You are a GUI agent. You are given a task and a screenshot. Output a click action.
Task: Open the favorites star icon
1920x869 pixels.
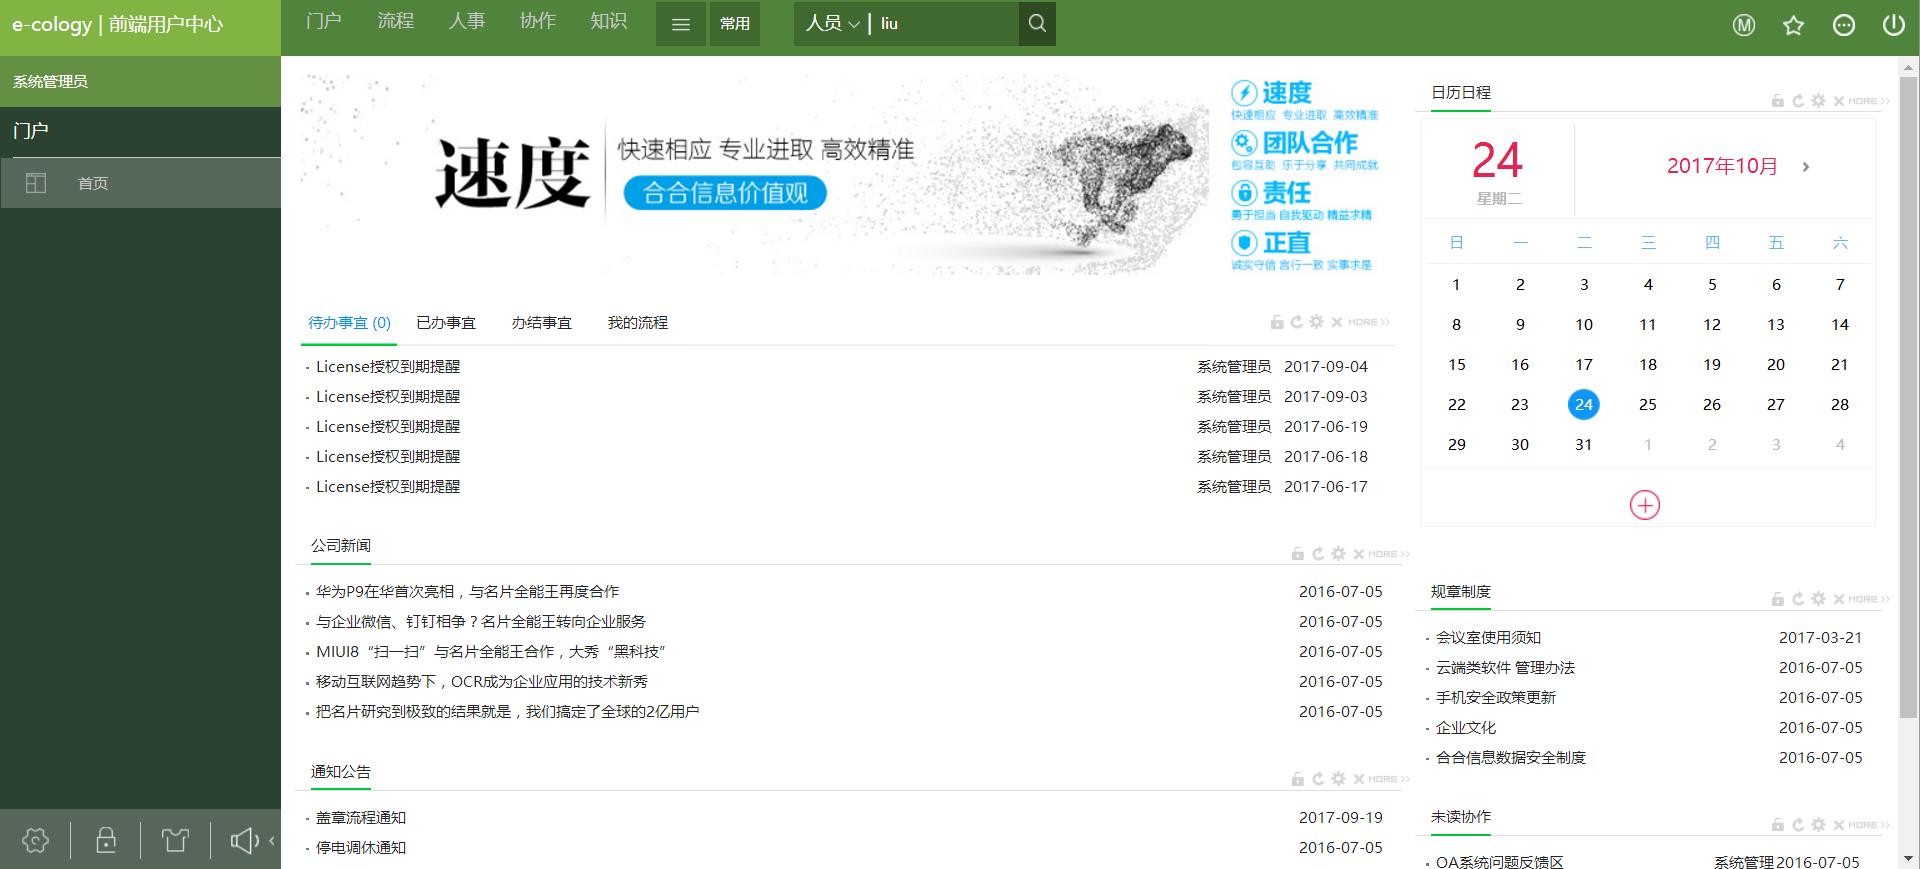coord(1793,26)
